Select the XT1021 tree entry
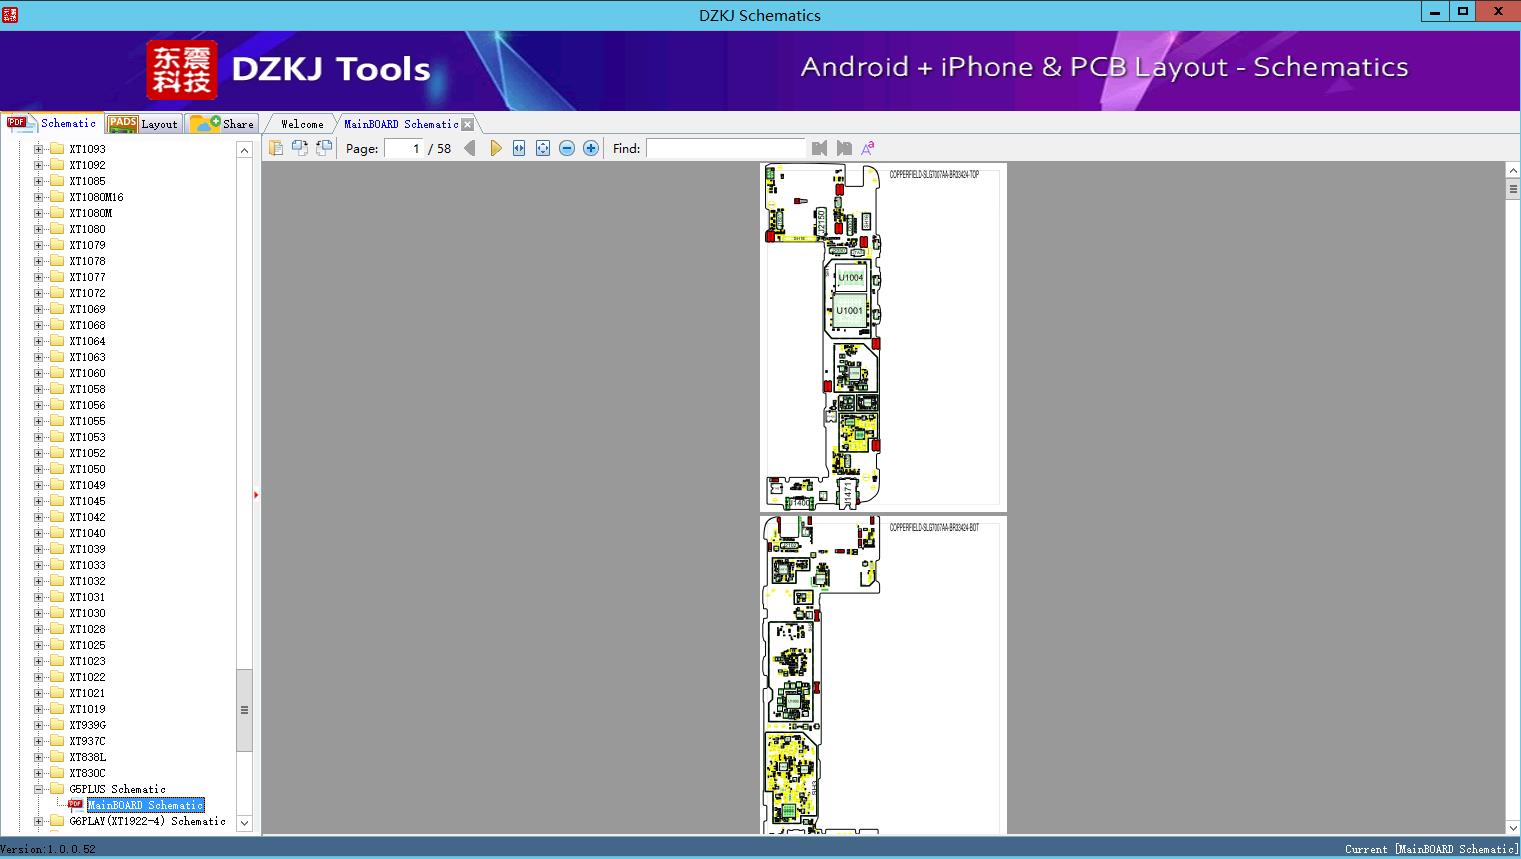 click(x=87, y=693)
